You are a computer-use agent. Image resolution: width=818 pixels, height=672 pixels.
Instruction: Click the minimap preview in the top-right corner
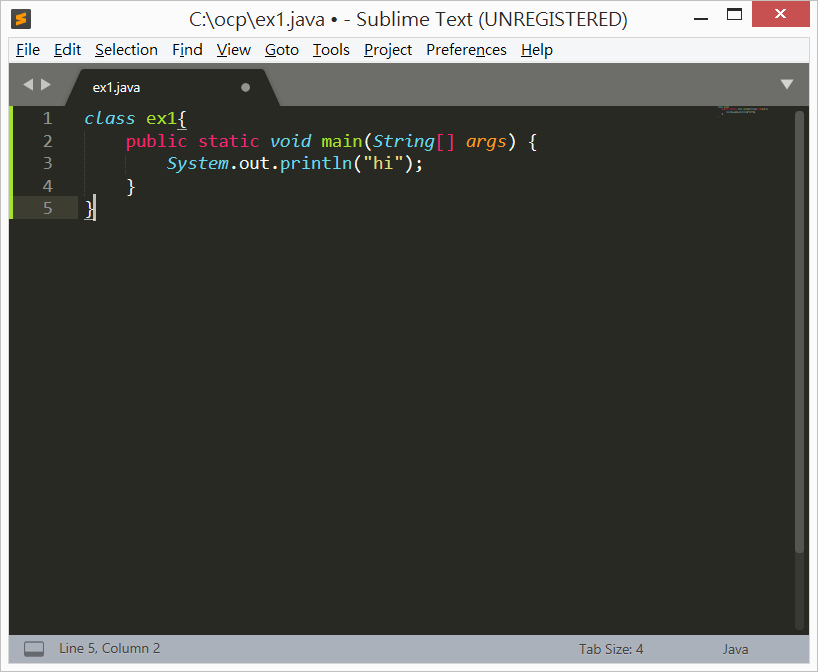(x=742, y=112)
